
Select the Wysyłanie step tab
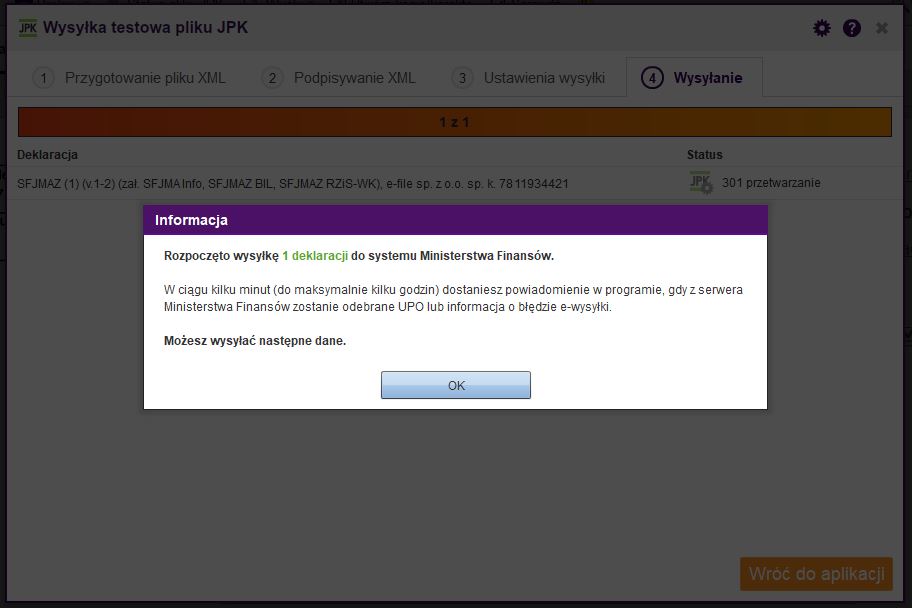694,77
